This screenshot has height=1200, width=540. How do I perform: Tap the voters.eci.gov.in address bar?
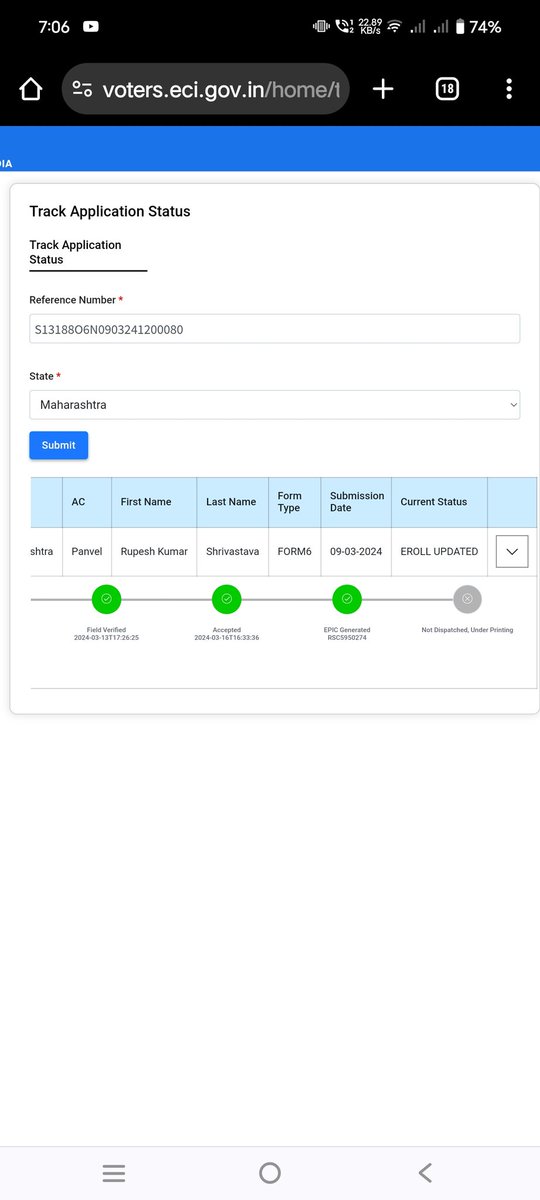206,89
